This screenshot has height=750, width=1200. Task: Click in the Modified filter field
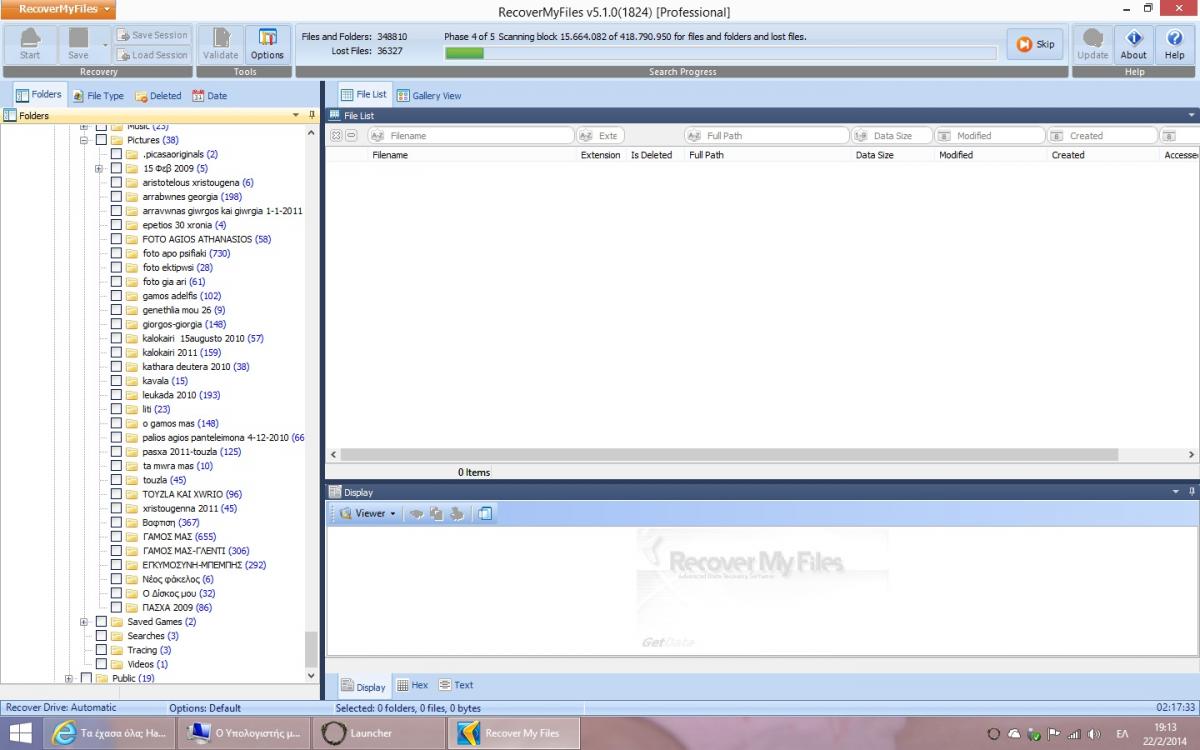point(990,135)
